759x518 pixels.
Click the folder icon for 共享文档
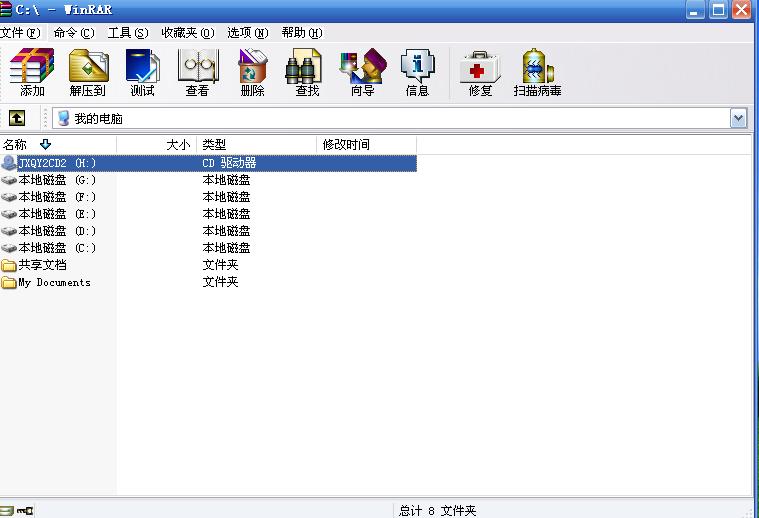coord(9,265)
